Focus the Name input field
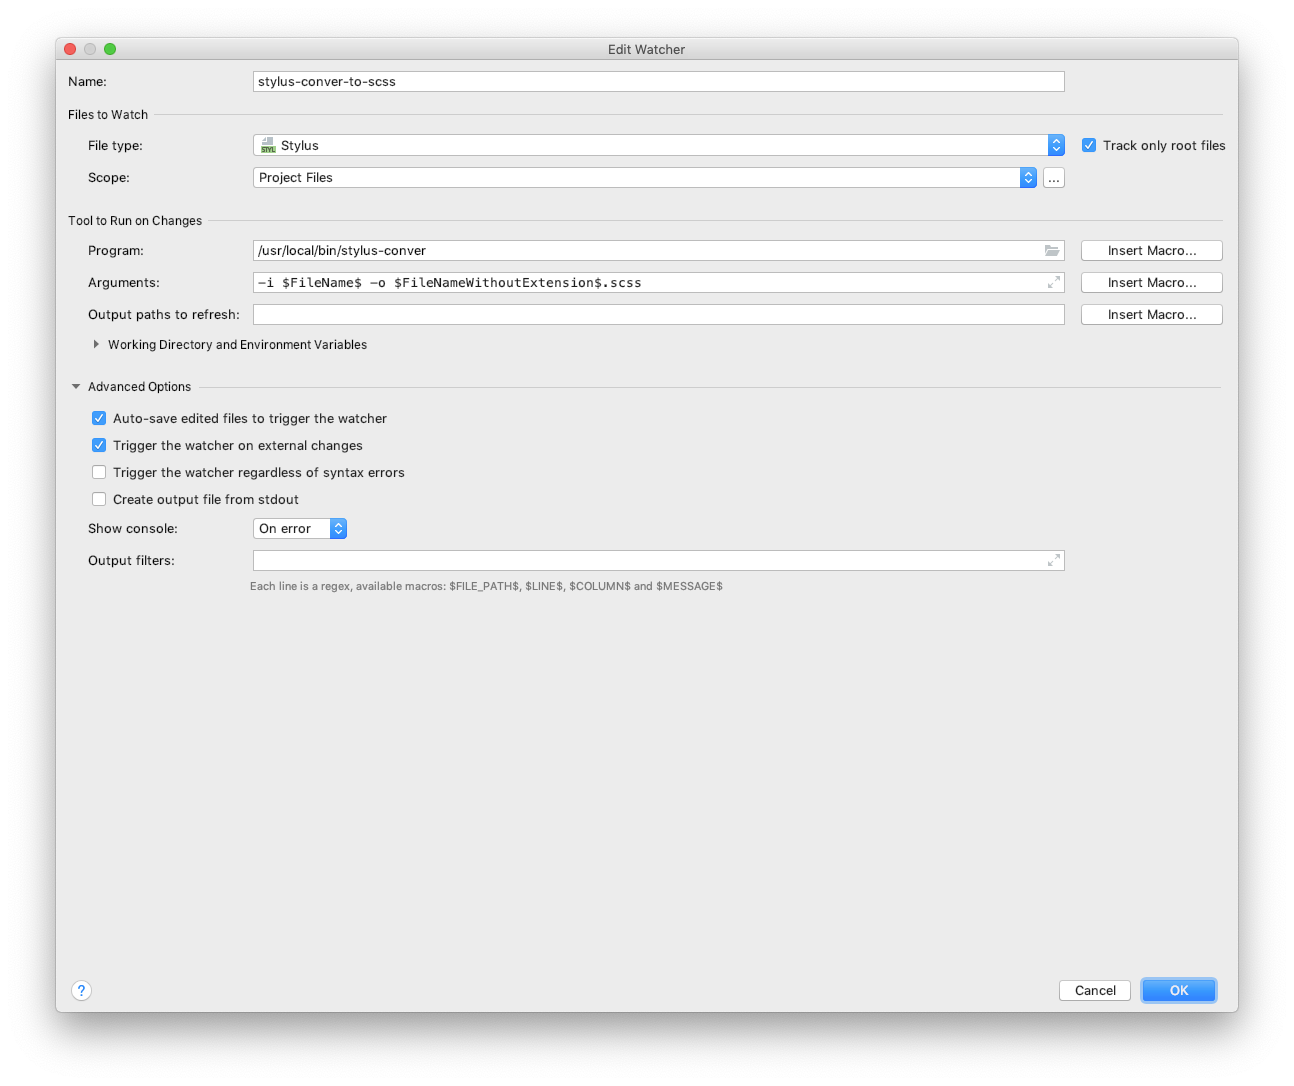This screenshot has width=1294, height=1086. [x=659, y=82]
